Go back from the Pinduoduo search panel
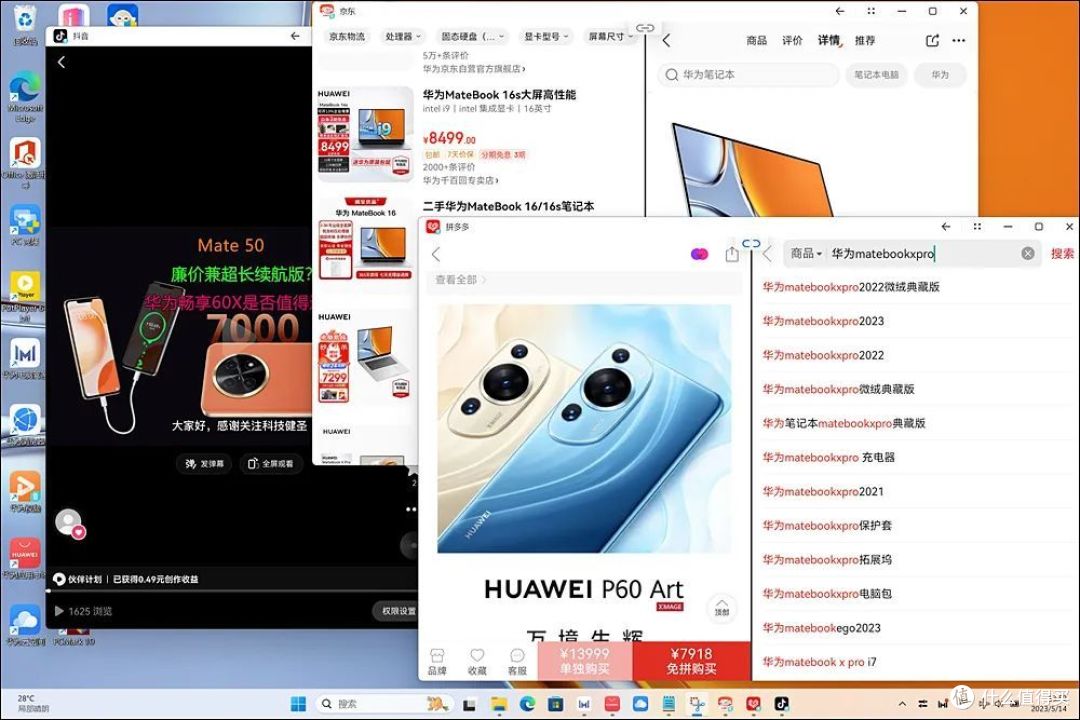Screen dimensions: 1080x720 [x=767, y=254]
